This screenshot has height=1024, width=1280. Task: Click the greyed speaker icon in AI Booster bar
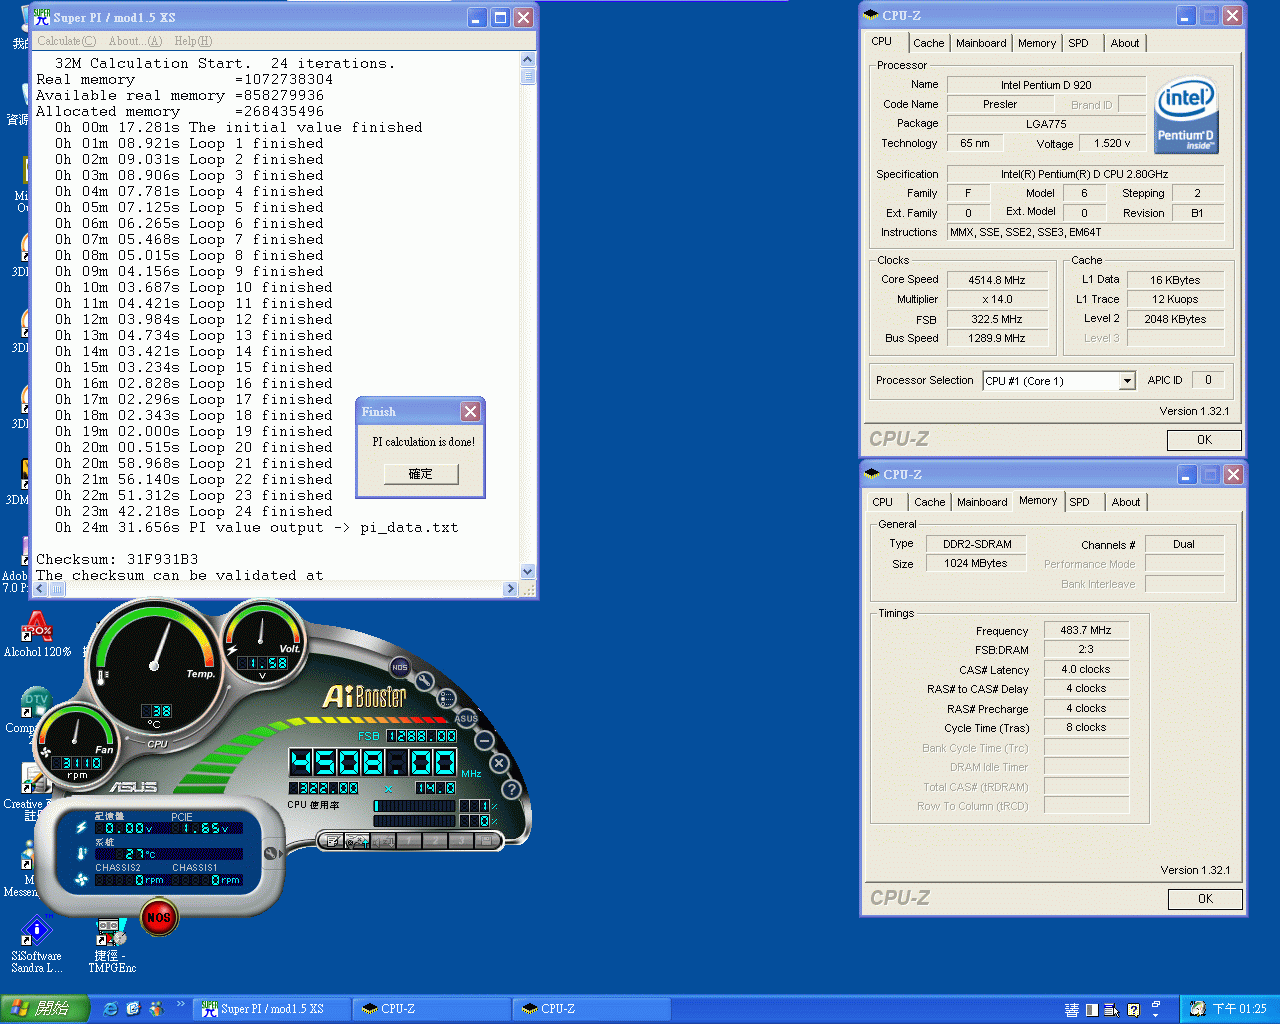point(383,841)
